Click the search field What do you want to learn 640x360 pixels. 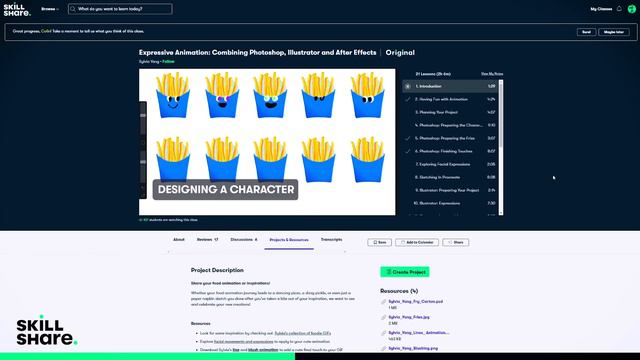pyautogui.click(x=120, y=9)
